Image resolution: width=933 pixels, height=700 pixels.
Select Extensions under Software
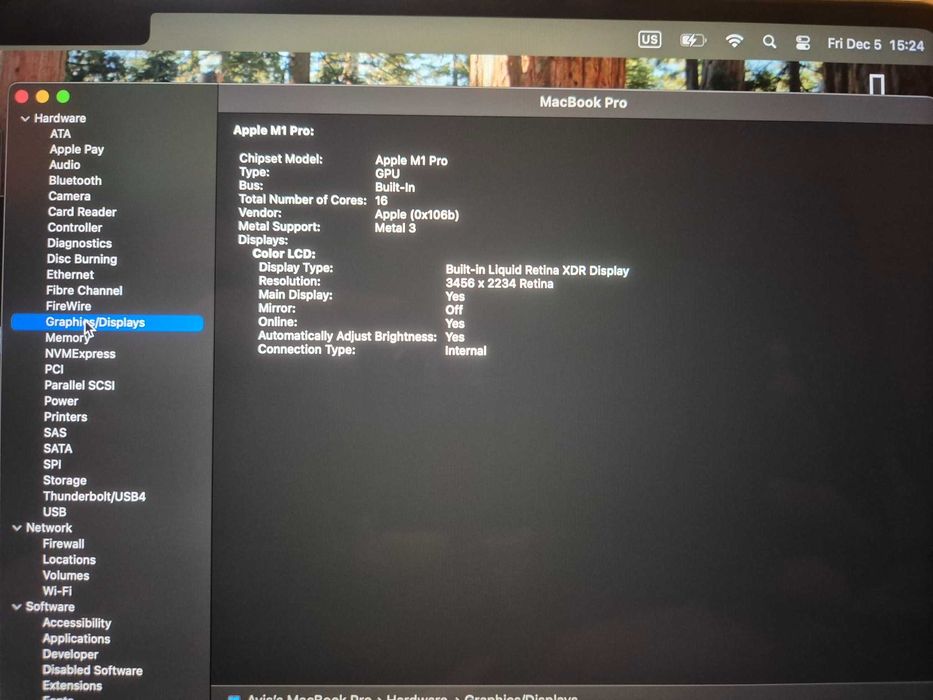coord(72,686)
